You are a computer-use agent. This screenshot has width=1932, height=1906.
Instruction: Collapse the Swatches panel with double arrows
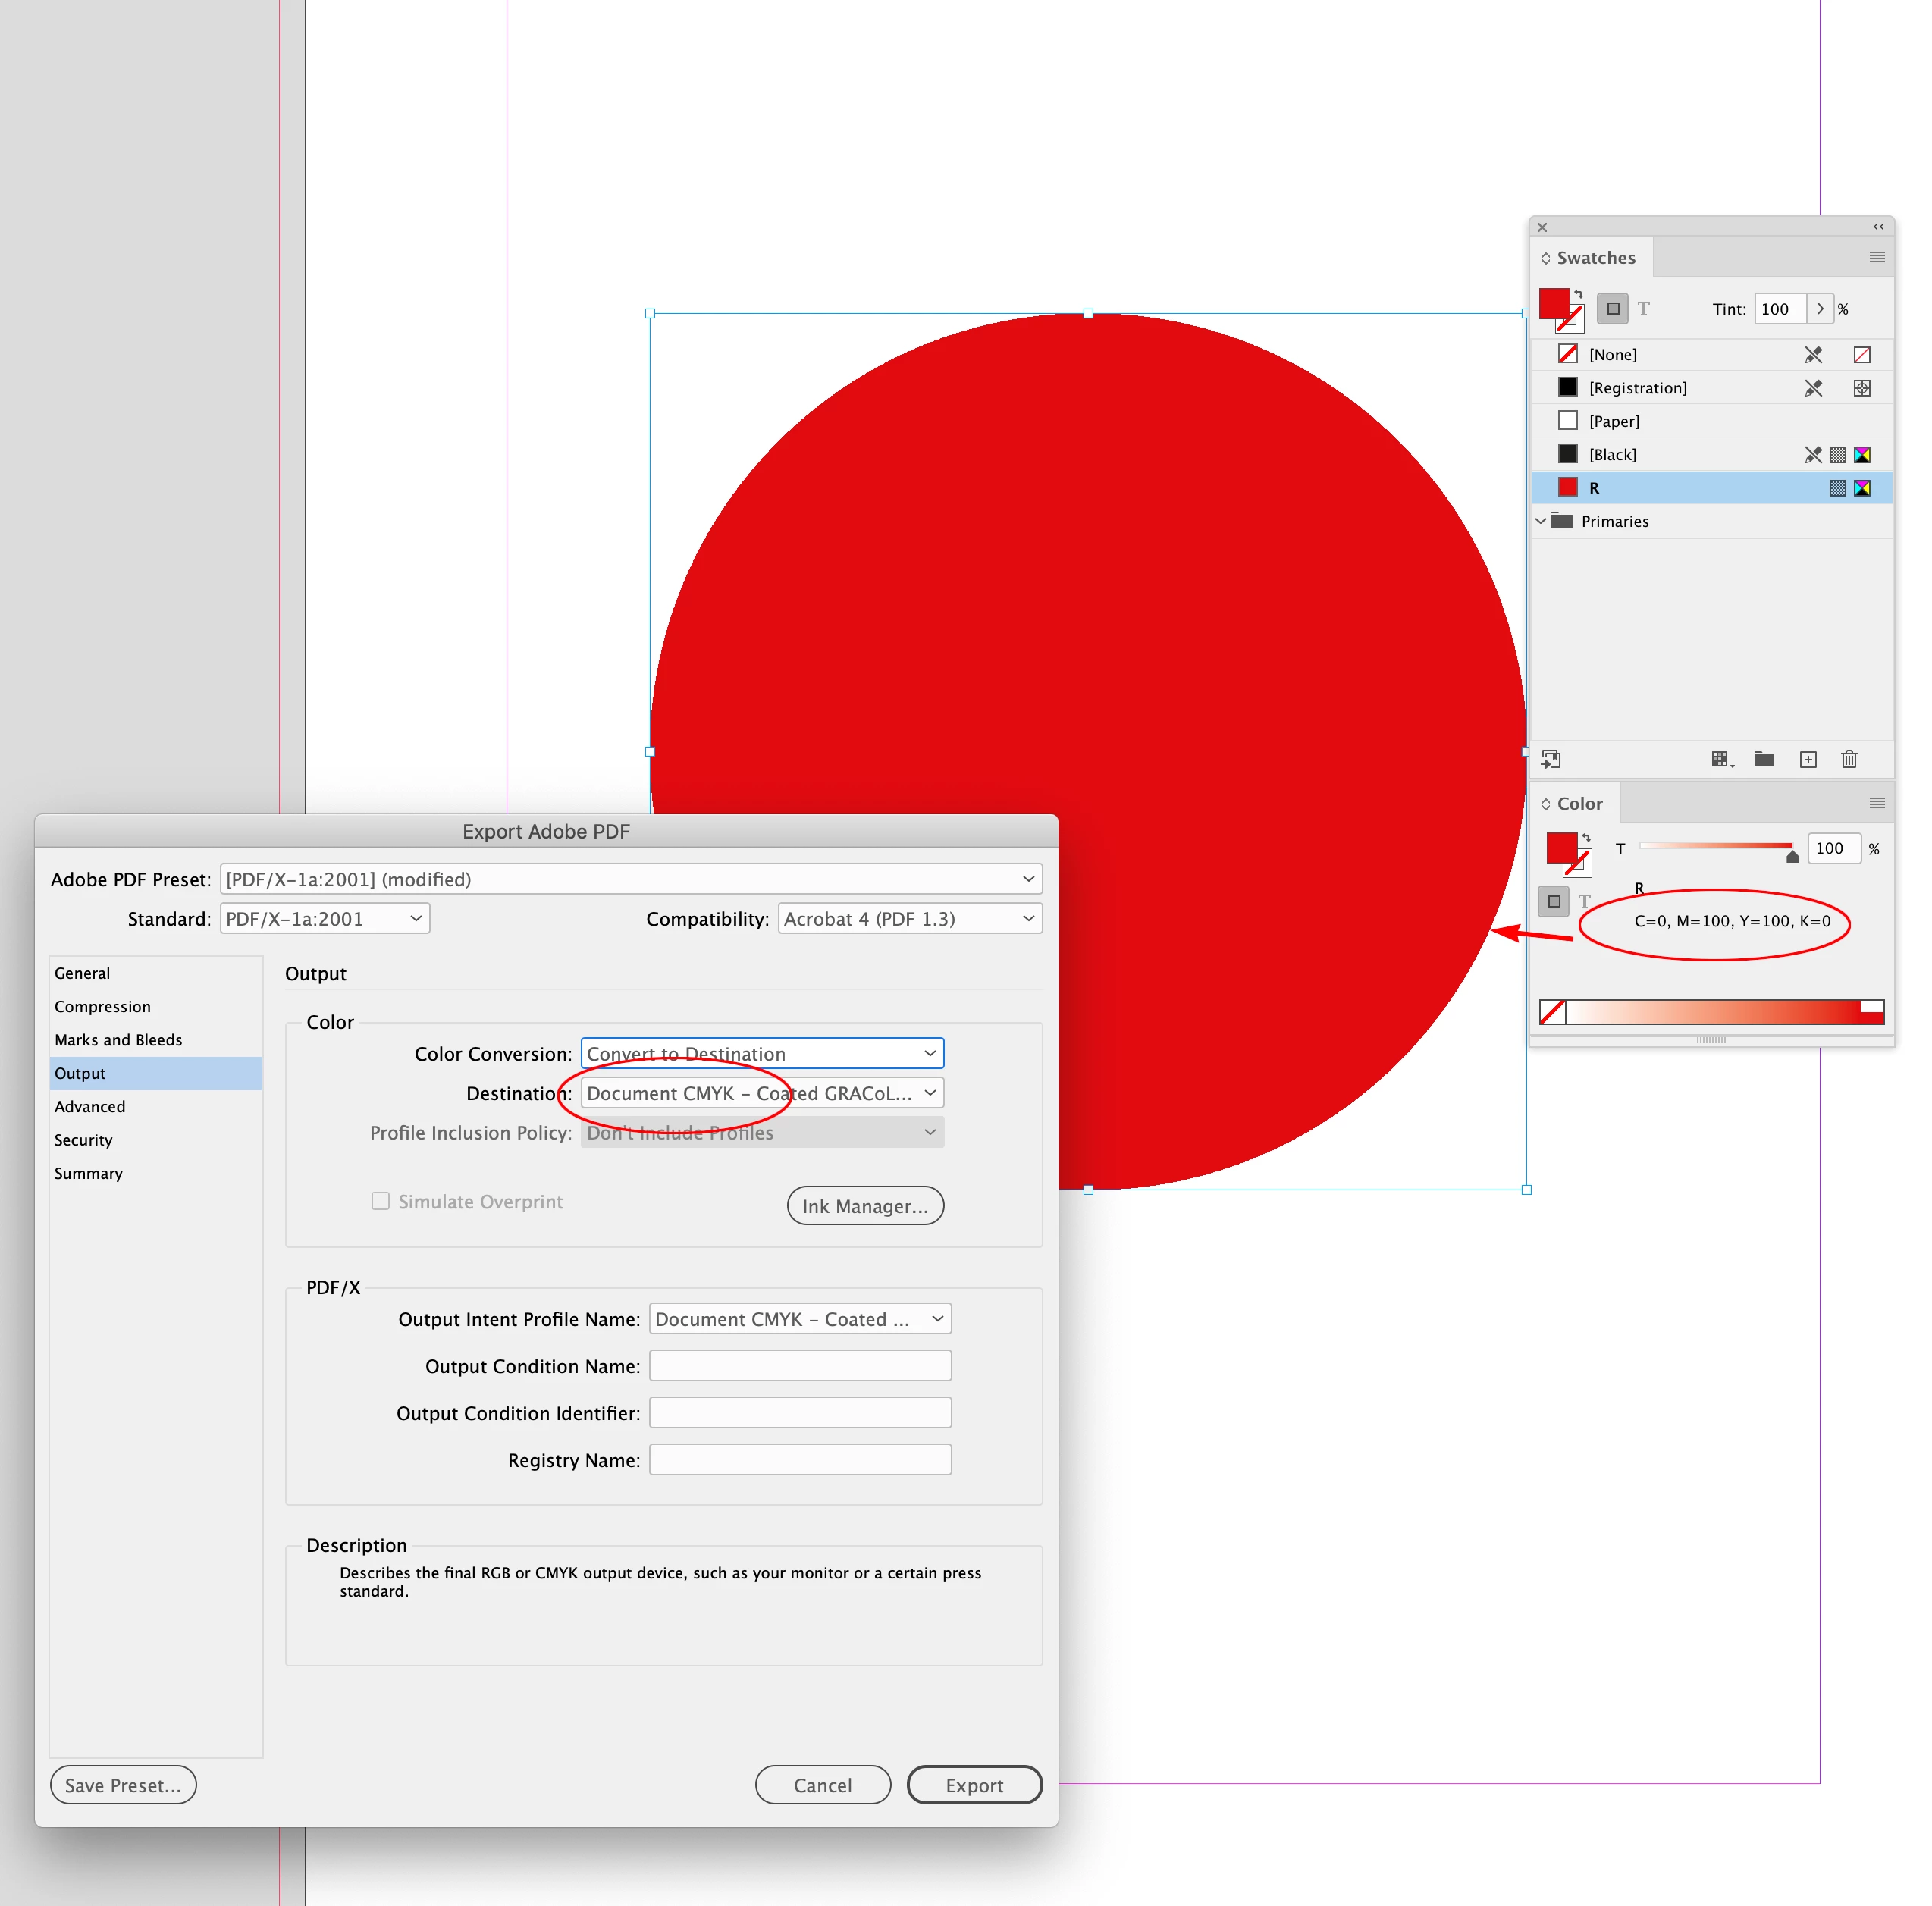pyautogui.click(x=1878, y=227)
